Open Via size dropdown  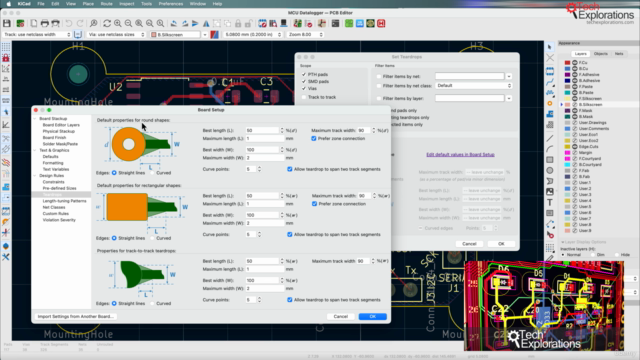pyautogui.click(x=116, y=35)
